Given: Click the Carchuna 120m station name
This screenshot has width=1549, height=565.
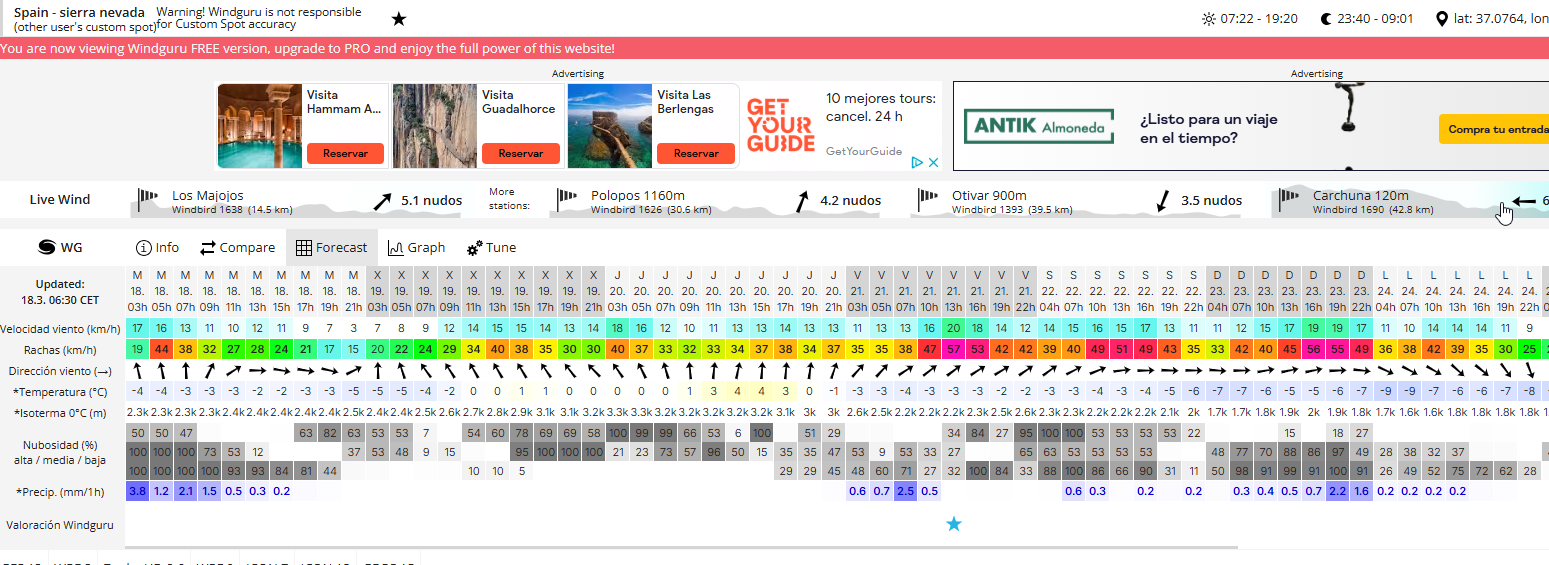Looking at the screenshot, I should click(1361, 196).
